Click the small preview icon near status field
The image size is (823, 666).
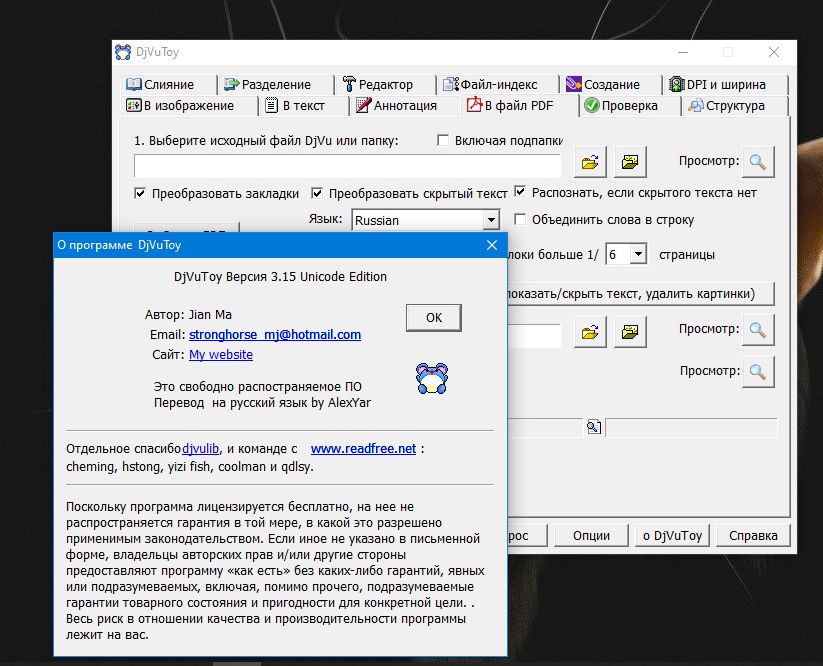(x=594, y=427)
